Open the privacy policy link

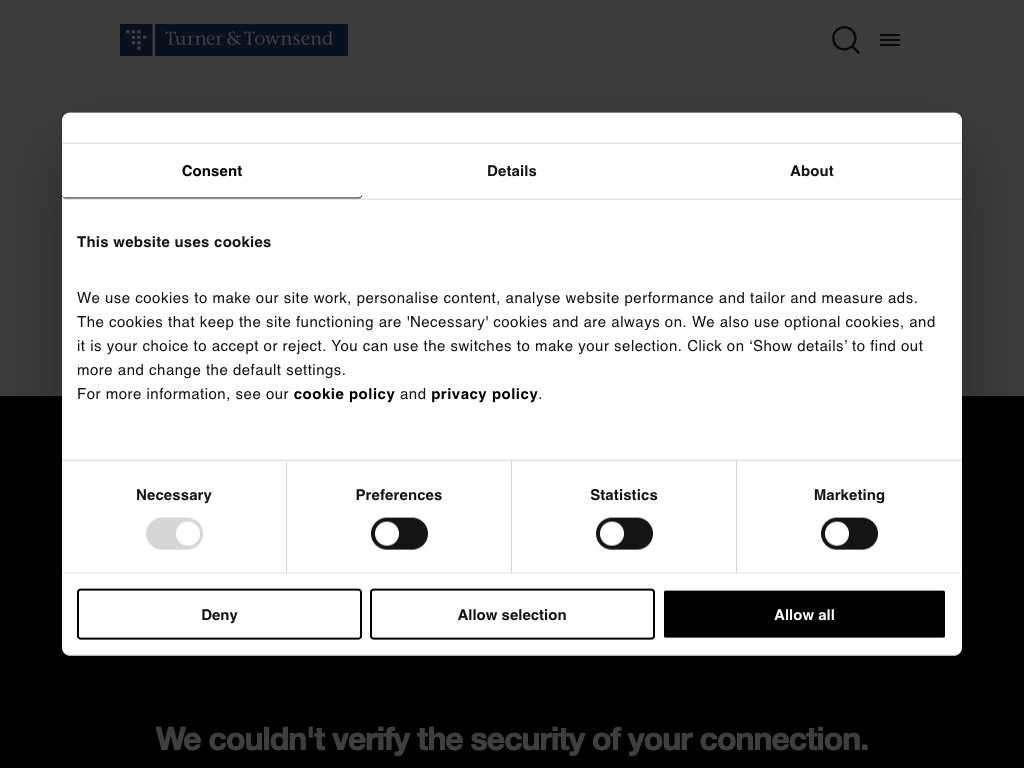point(484,394)
